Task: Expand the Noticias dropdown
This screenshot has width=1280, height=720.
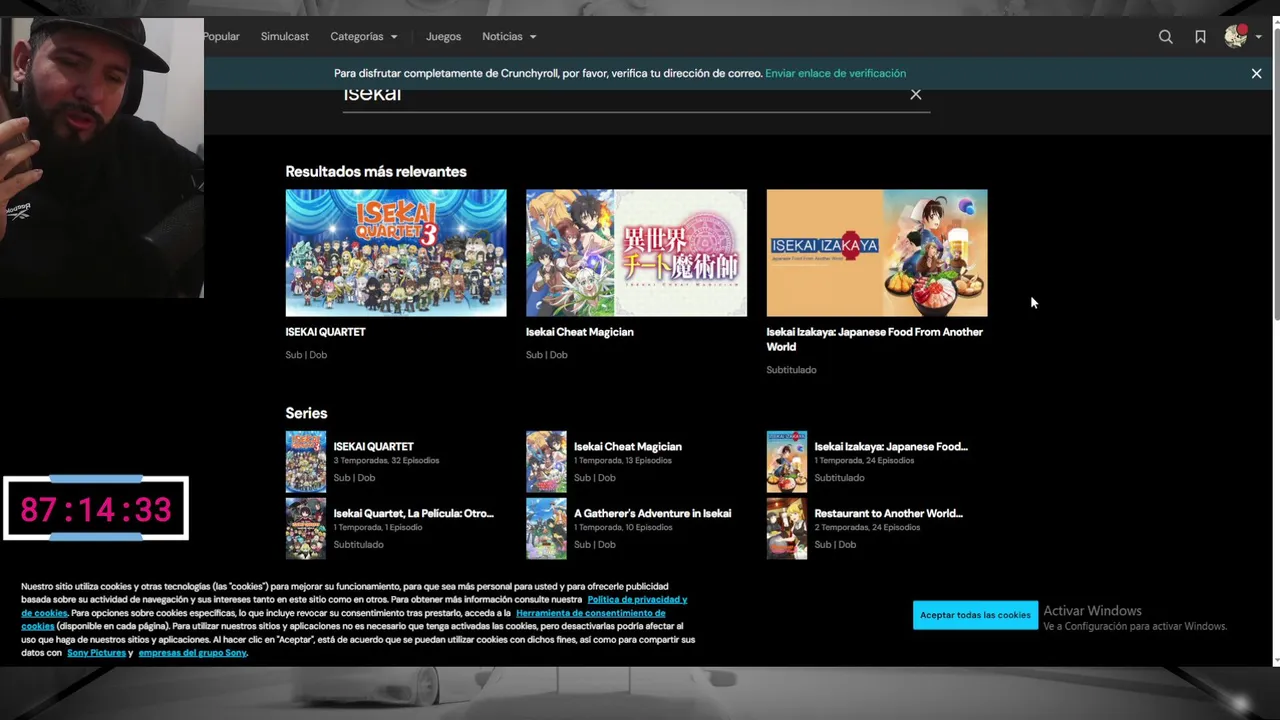Action: click(x=509, y=37)
